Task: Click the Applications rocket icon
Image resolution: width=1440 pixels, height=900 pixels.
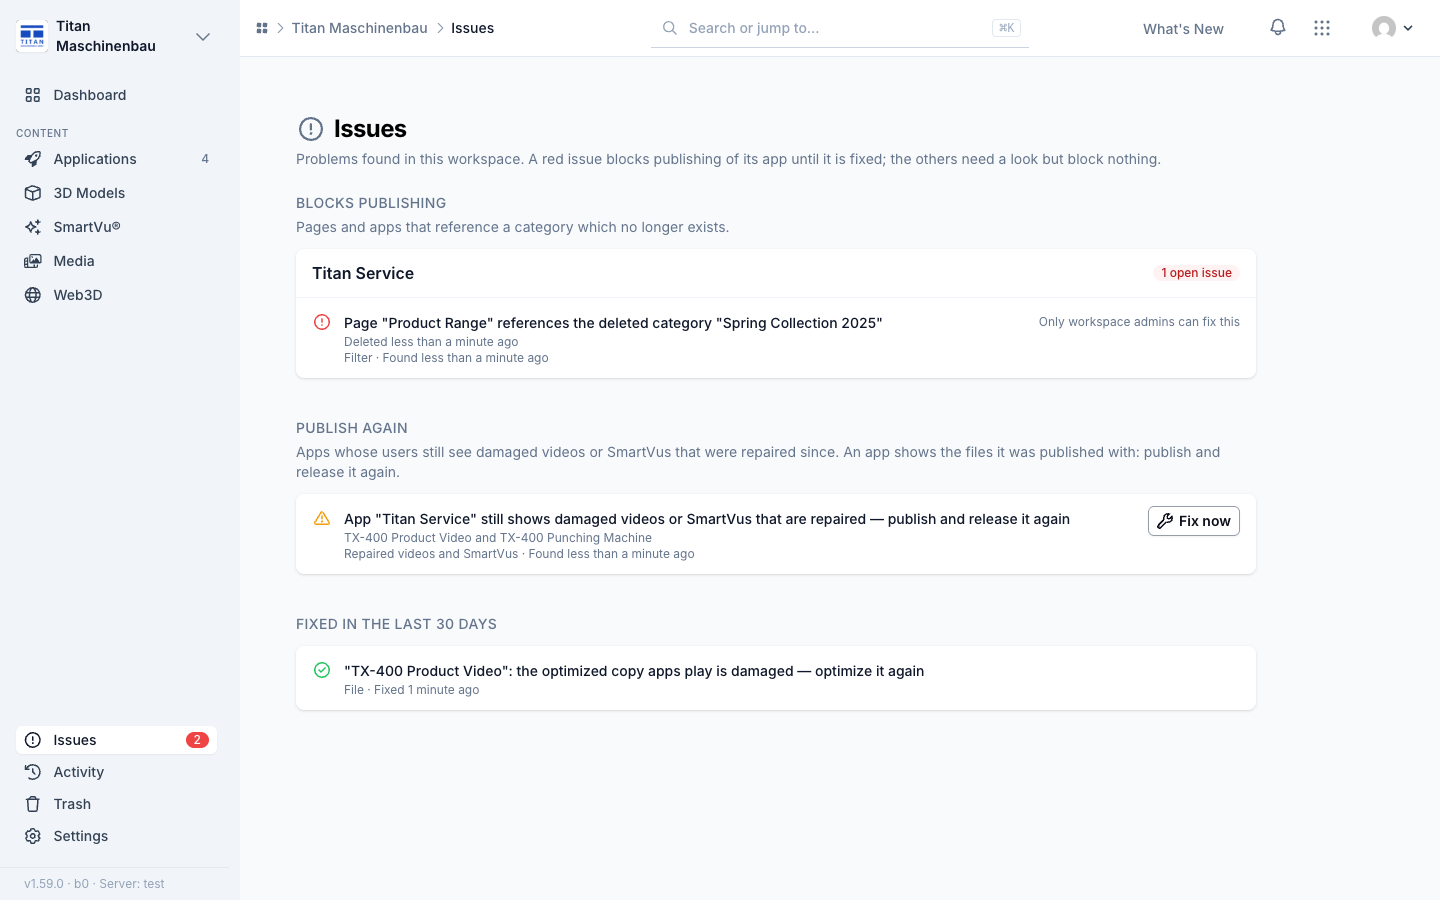Action: (33, 159)
